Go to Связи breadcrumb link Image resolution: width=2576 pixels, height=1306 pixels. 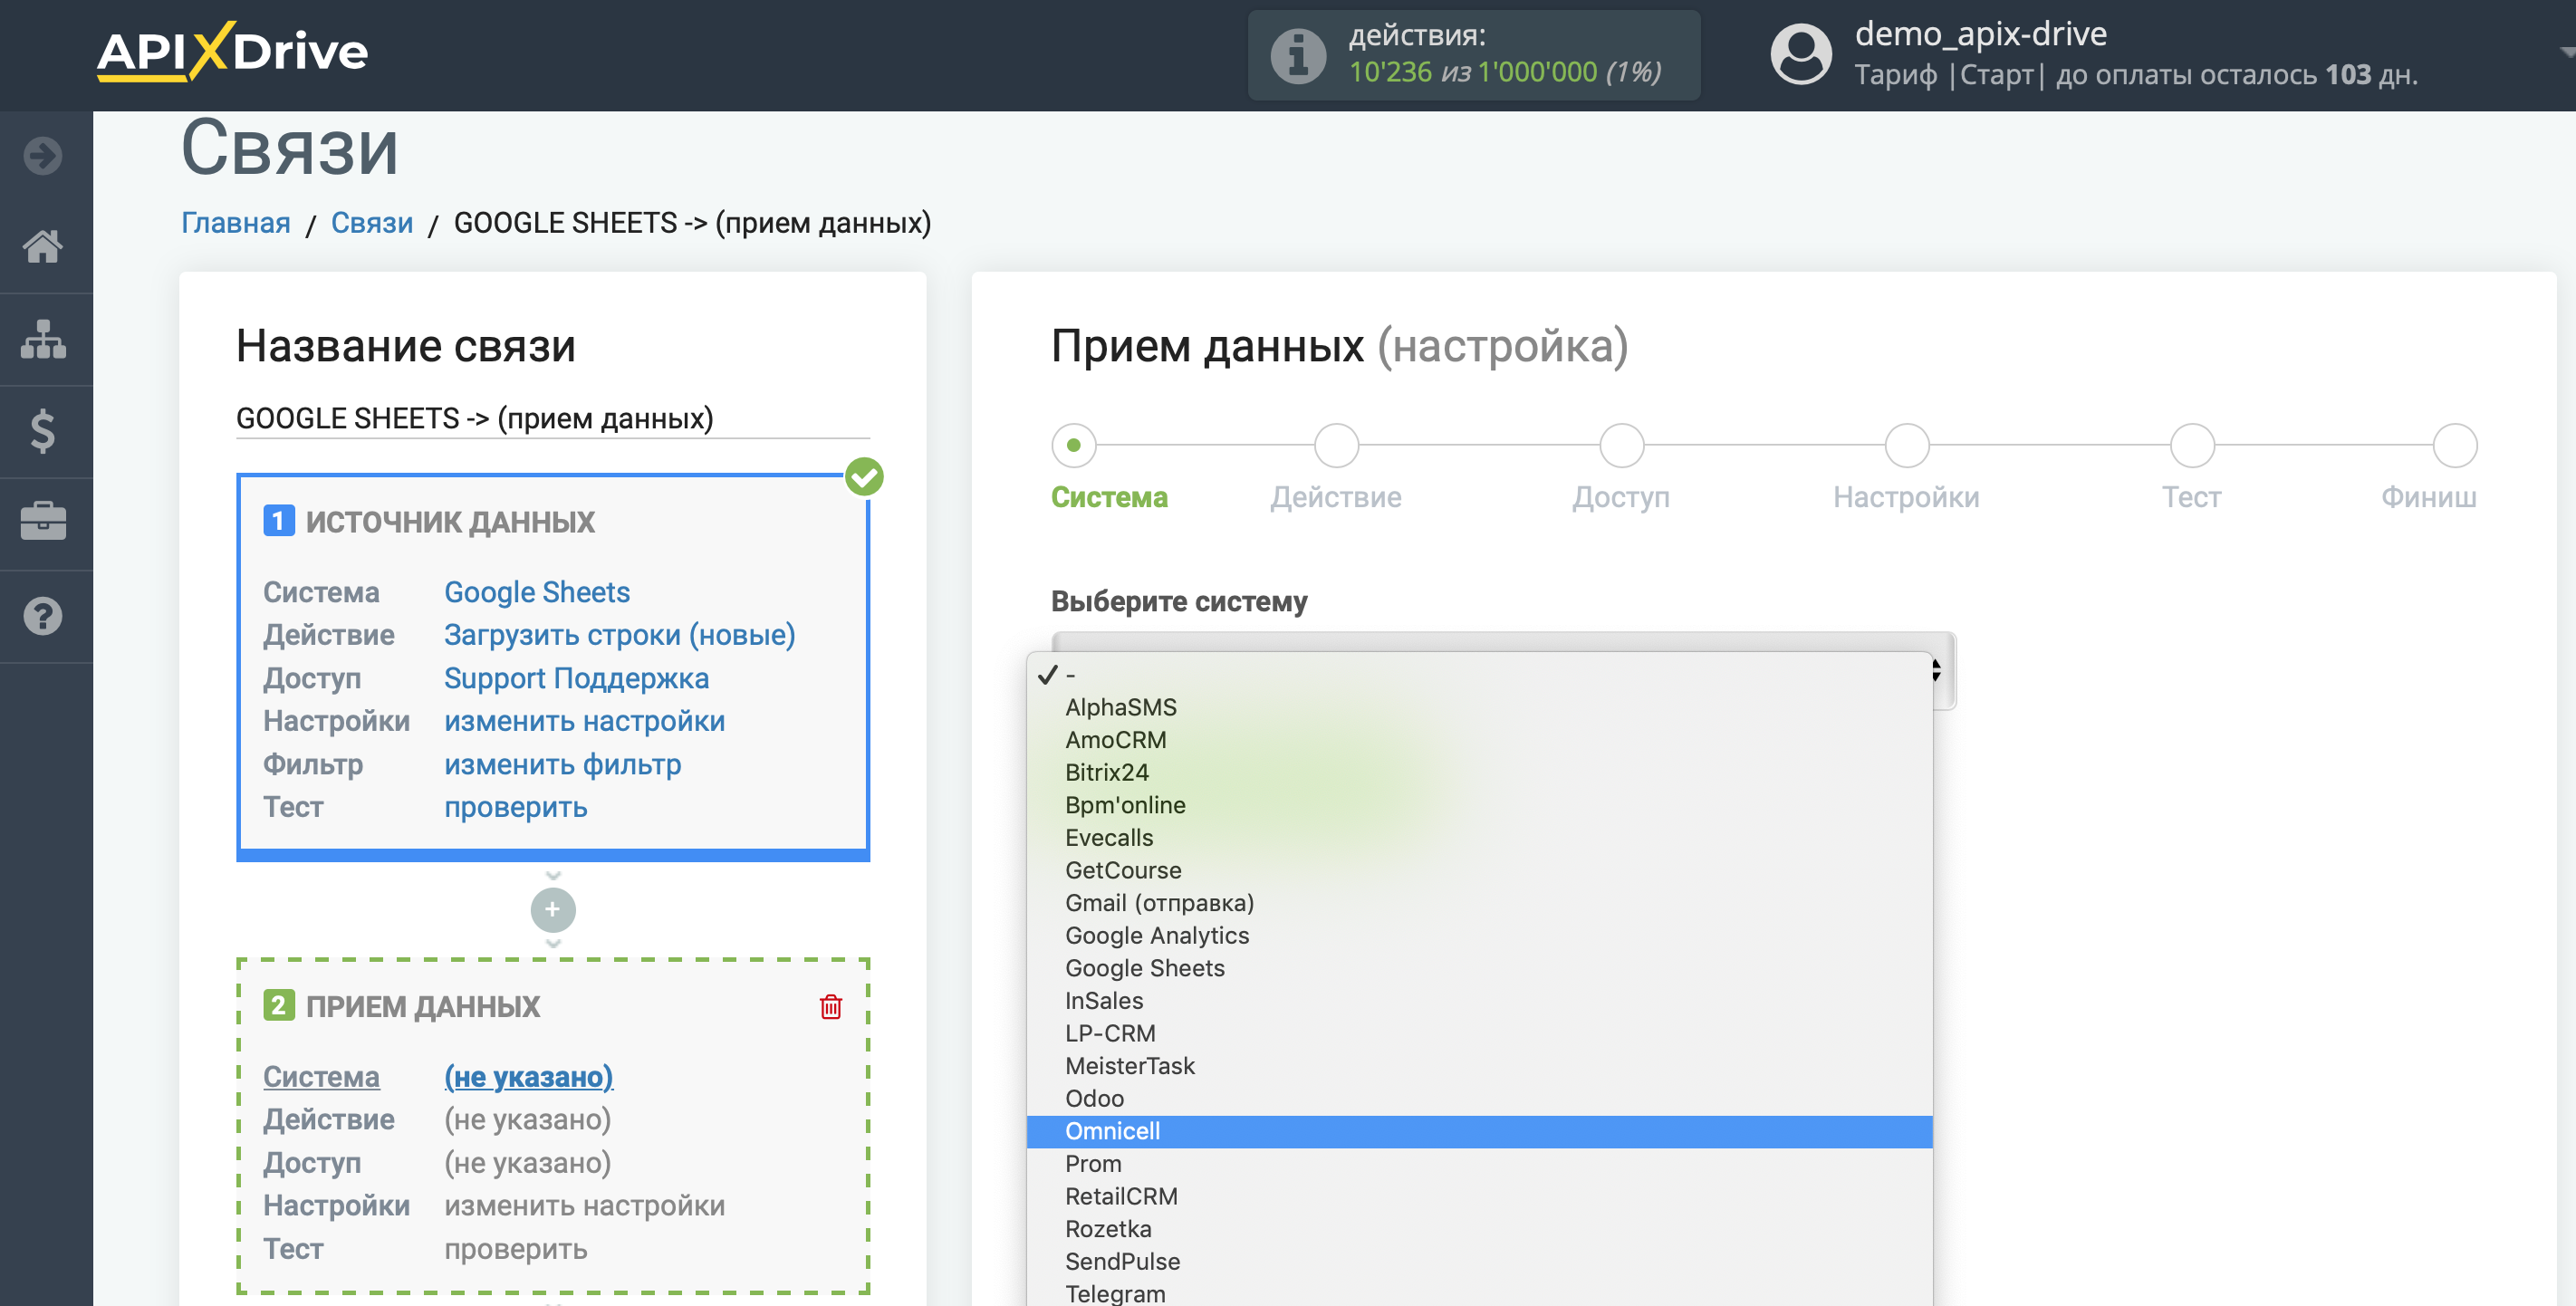372,222
